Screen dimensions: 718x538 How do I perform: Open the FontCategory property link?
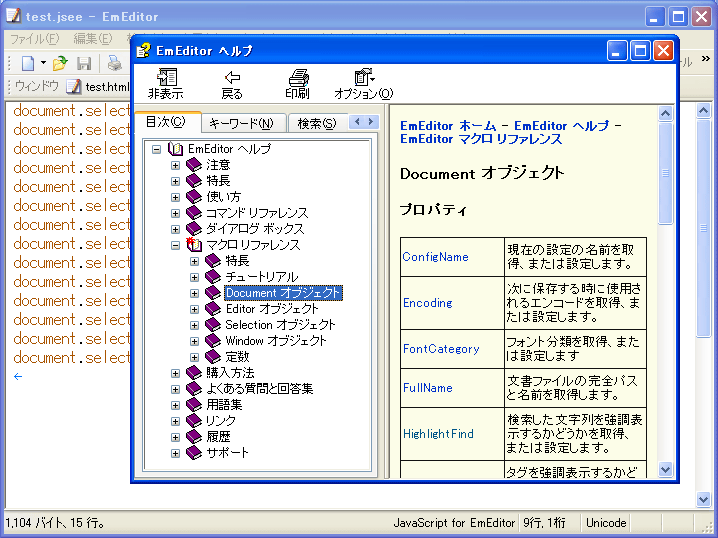[x=441, y=349]
